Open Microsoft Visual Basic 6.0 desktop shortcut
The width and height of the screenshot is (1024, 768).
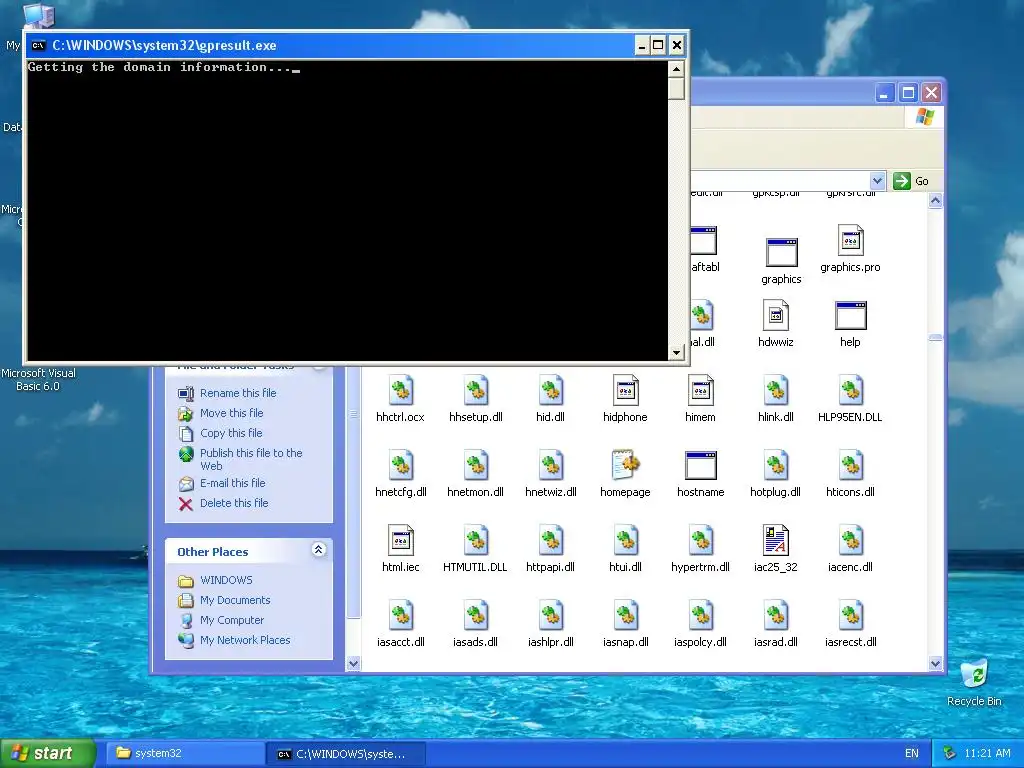pos(38,379)
